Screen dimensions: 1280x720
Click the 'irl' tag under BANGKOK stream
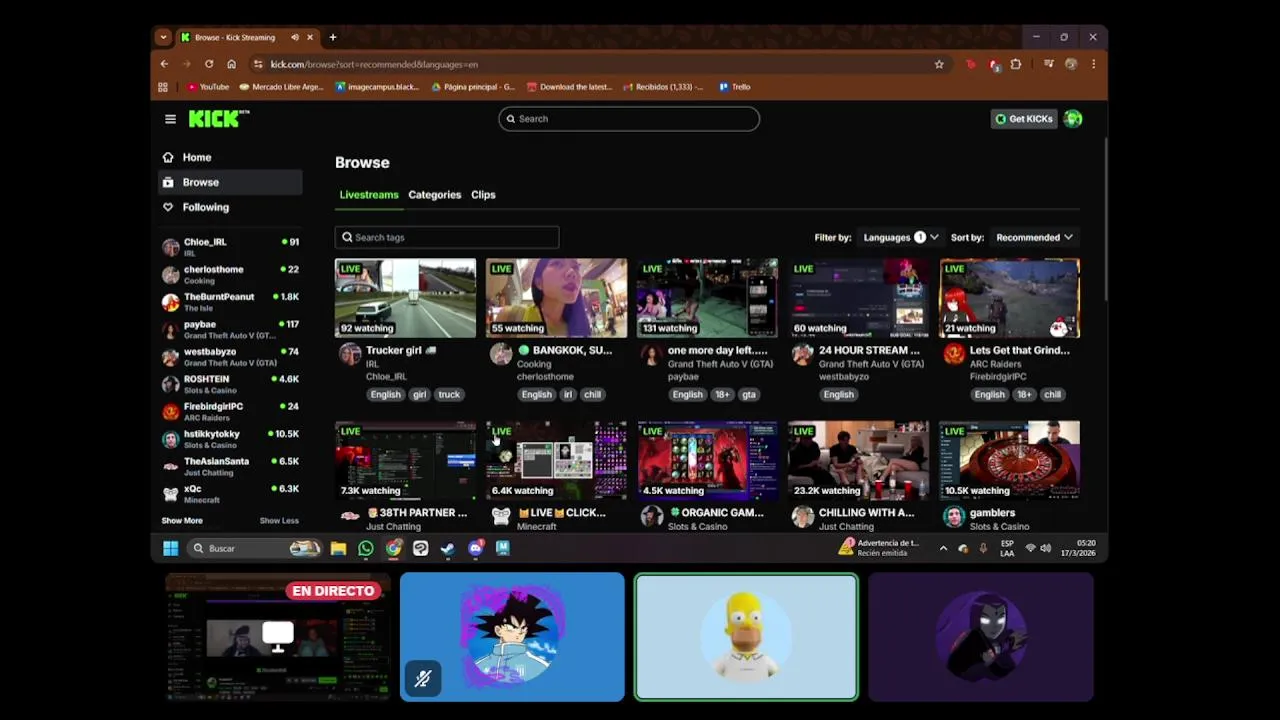pyautogui.click(x=567, y=394)
